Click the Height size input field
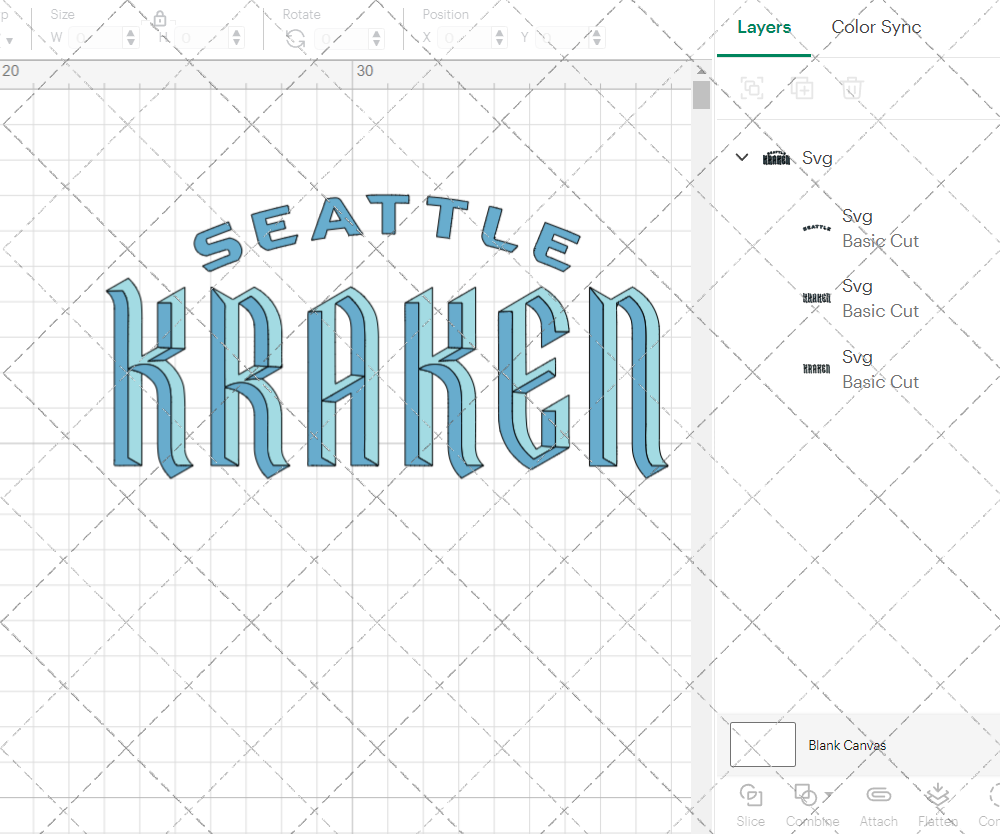The width and height of the screenshot is (1000, 834). tap(202, 38)
